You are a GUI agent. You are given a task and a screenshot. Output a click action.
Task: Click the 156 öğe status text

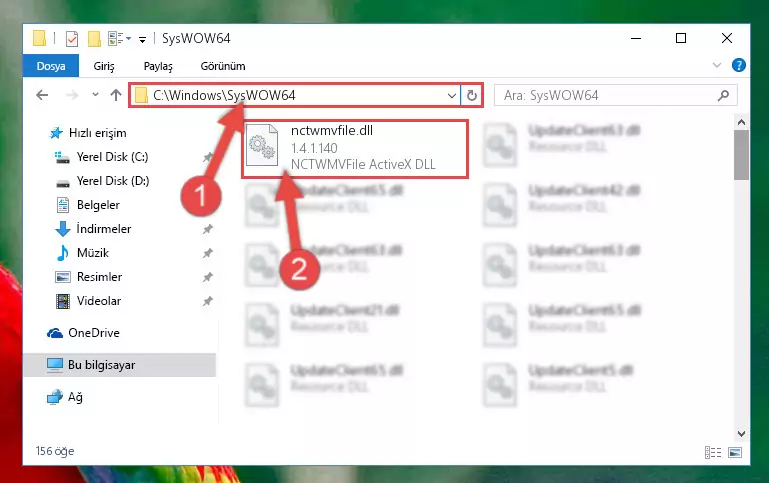(x=55, y=451)
